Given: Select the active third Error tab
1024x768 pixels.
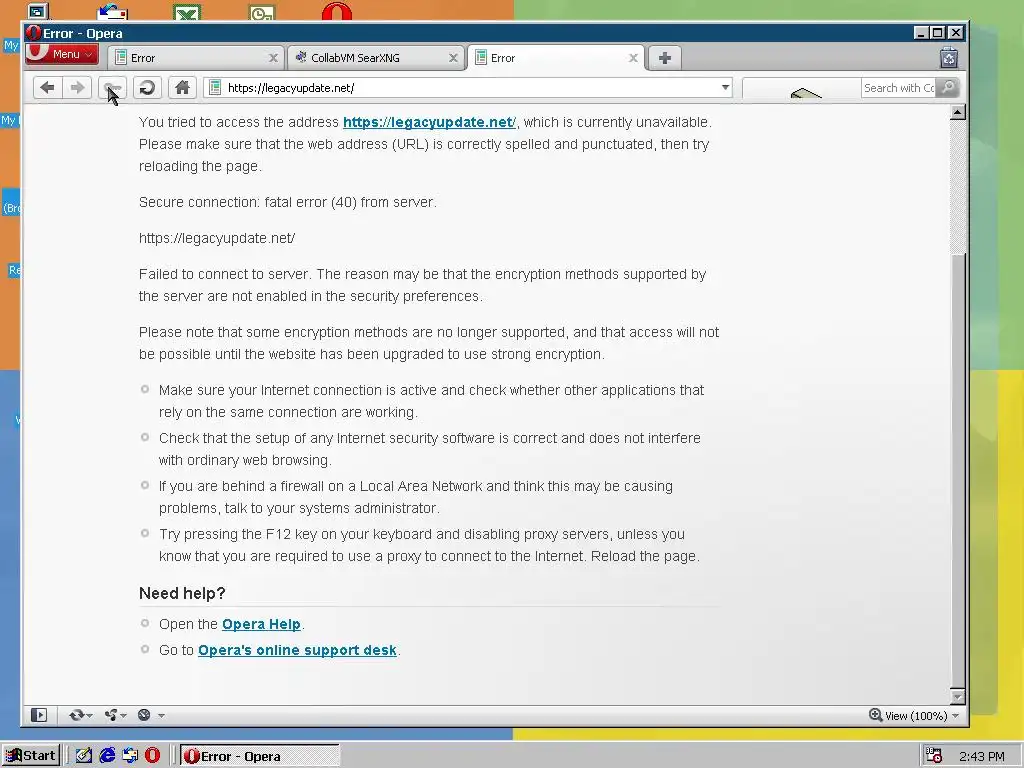Looking at the screenshot, I should 555,58.
